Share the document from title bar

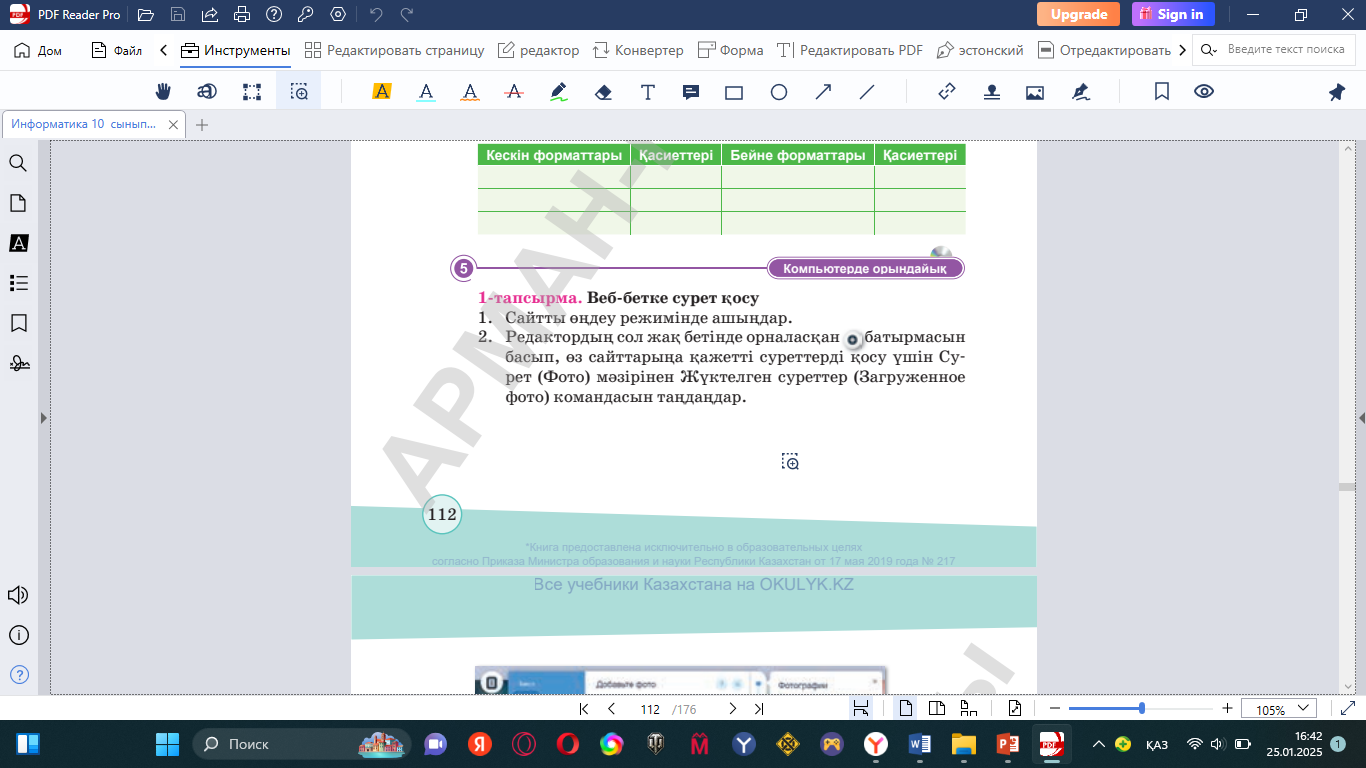[209, 15]
